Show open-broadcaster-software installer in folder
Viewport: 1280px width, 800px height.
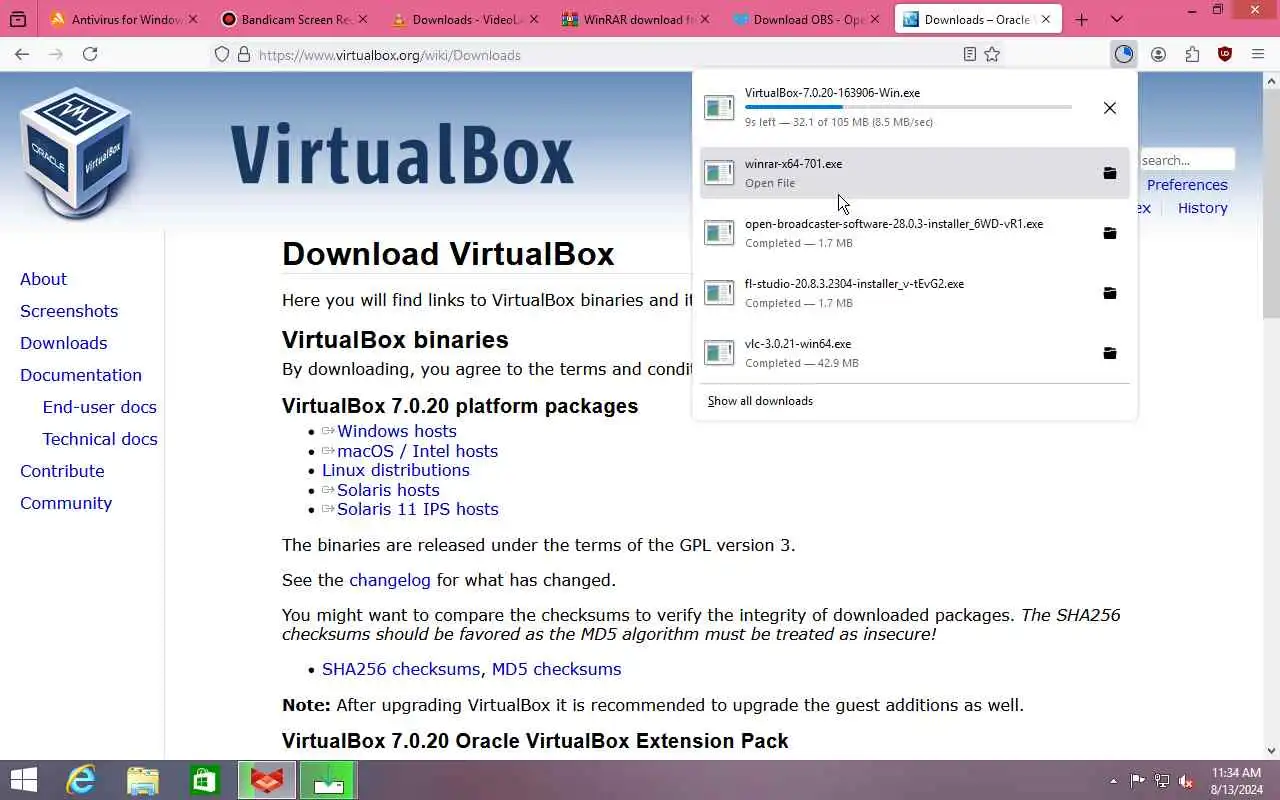pos(1109,233)
